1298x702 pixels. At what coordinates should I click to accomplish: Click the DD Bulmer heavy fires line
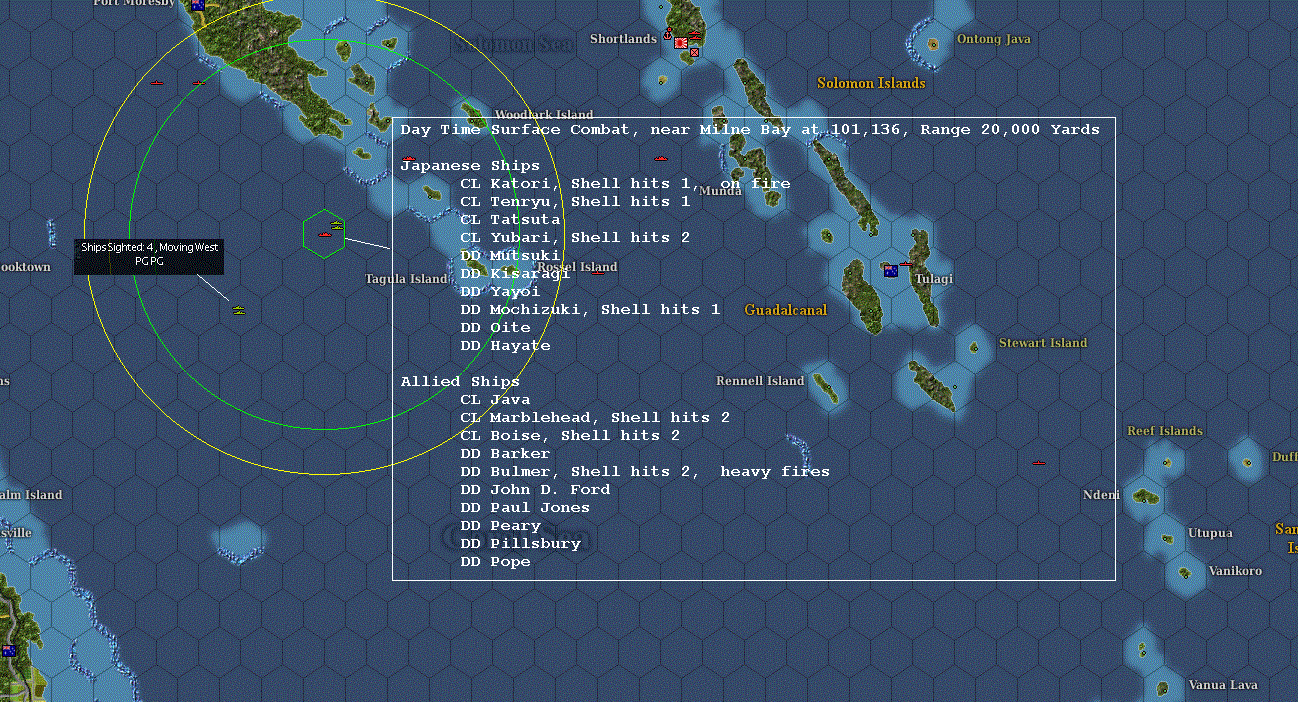pos(645,472)
